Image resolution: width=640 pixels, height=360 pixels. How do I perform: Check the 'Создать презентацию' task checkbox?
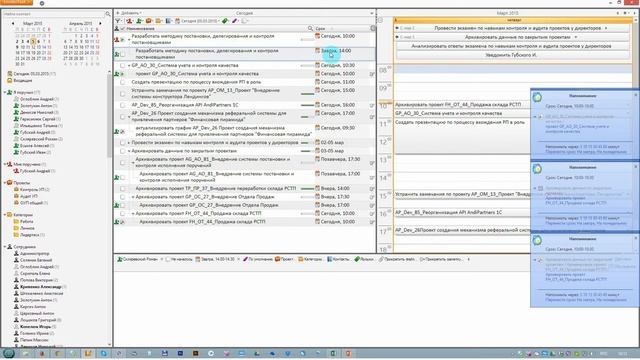pyautogui.click(x=122, y=82)
